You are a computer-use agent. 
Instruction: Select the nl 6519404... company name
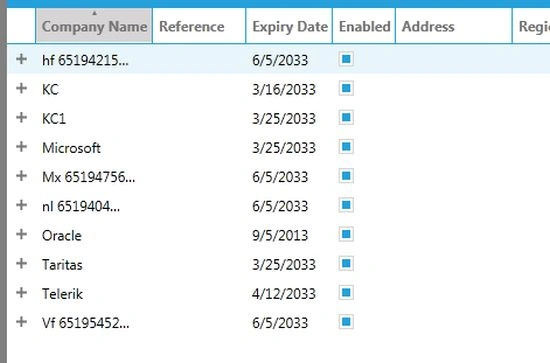pyautogui.click(x=81, y=206)
